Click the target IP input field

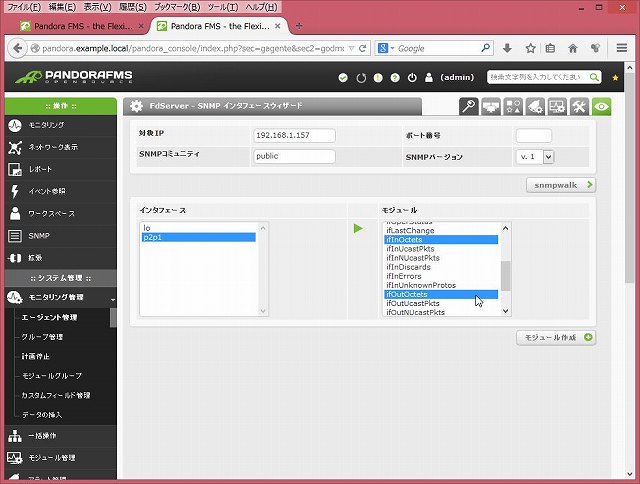point(294,135)
